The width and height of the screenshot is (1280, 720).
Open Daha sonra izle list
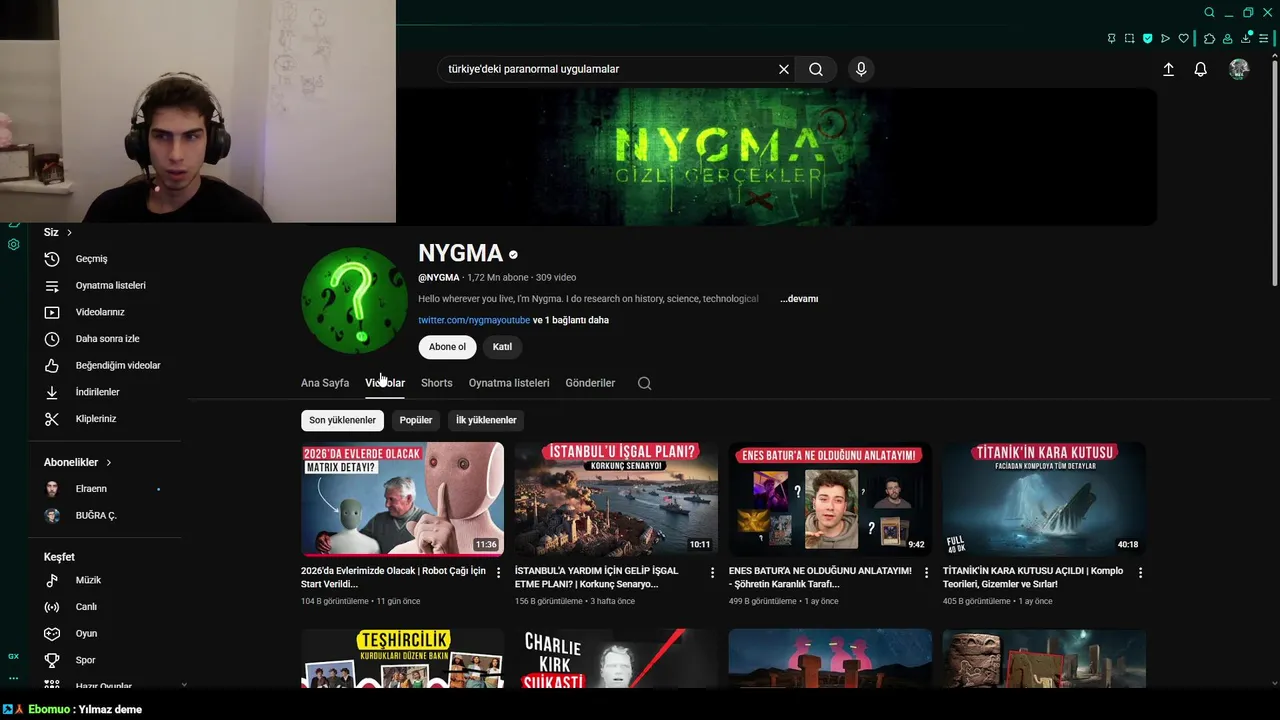point(104,339)
